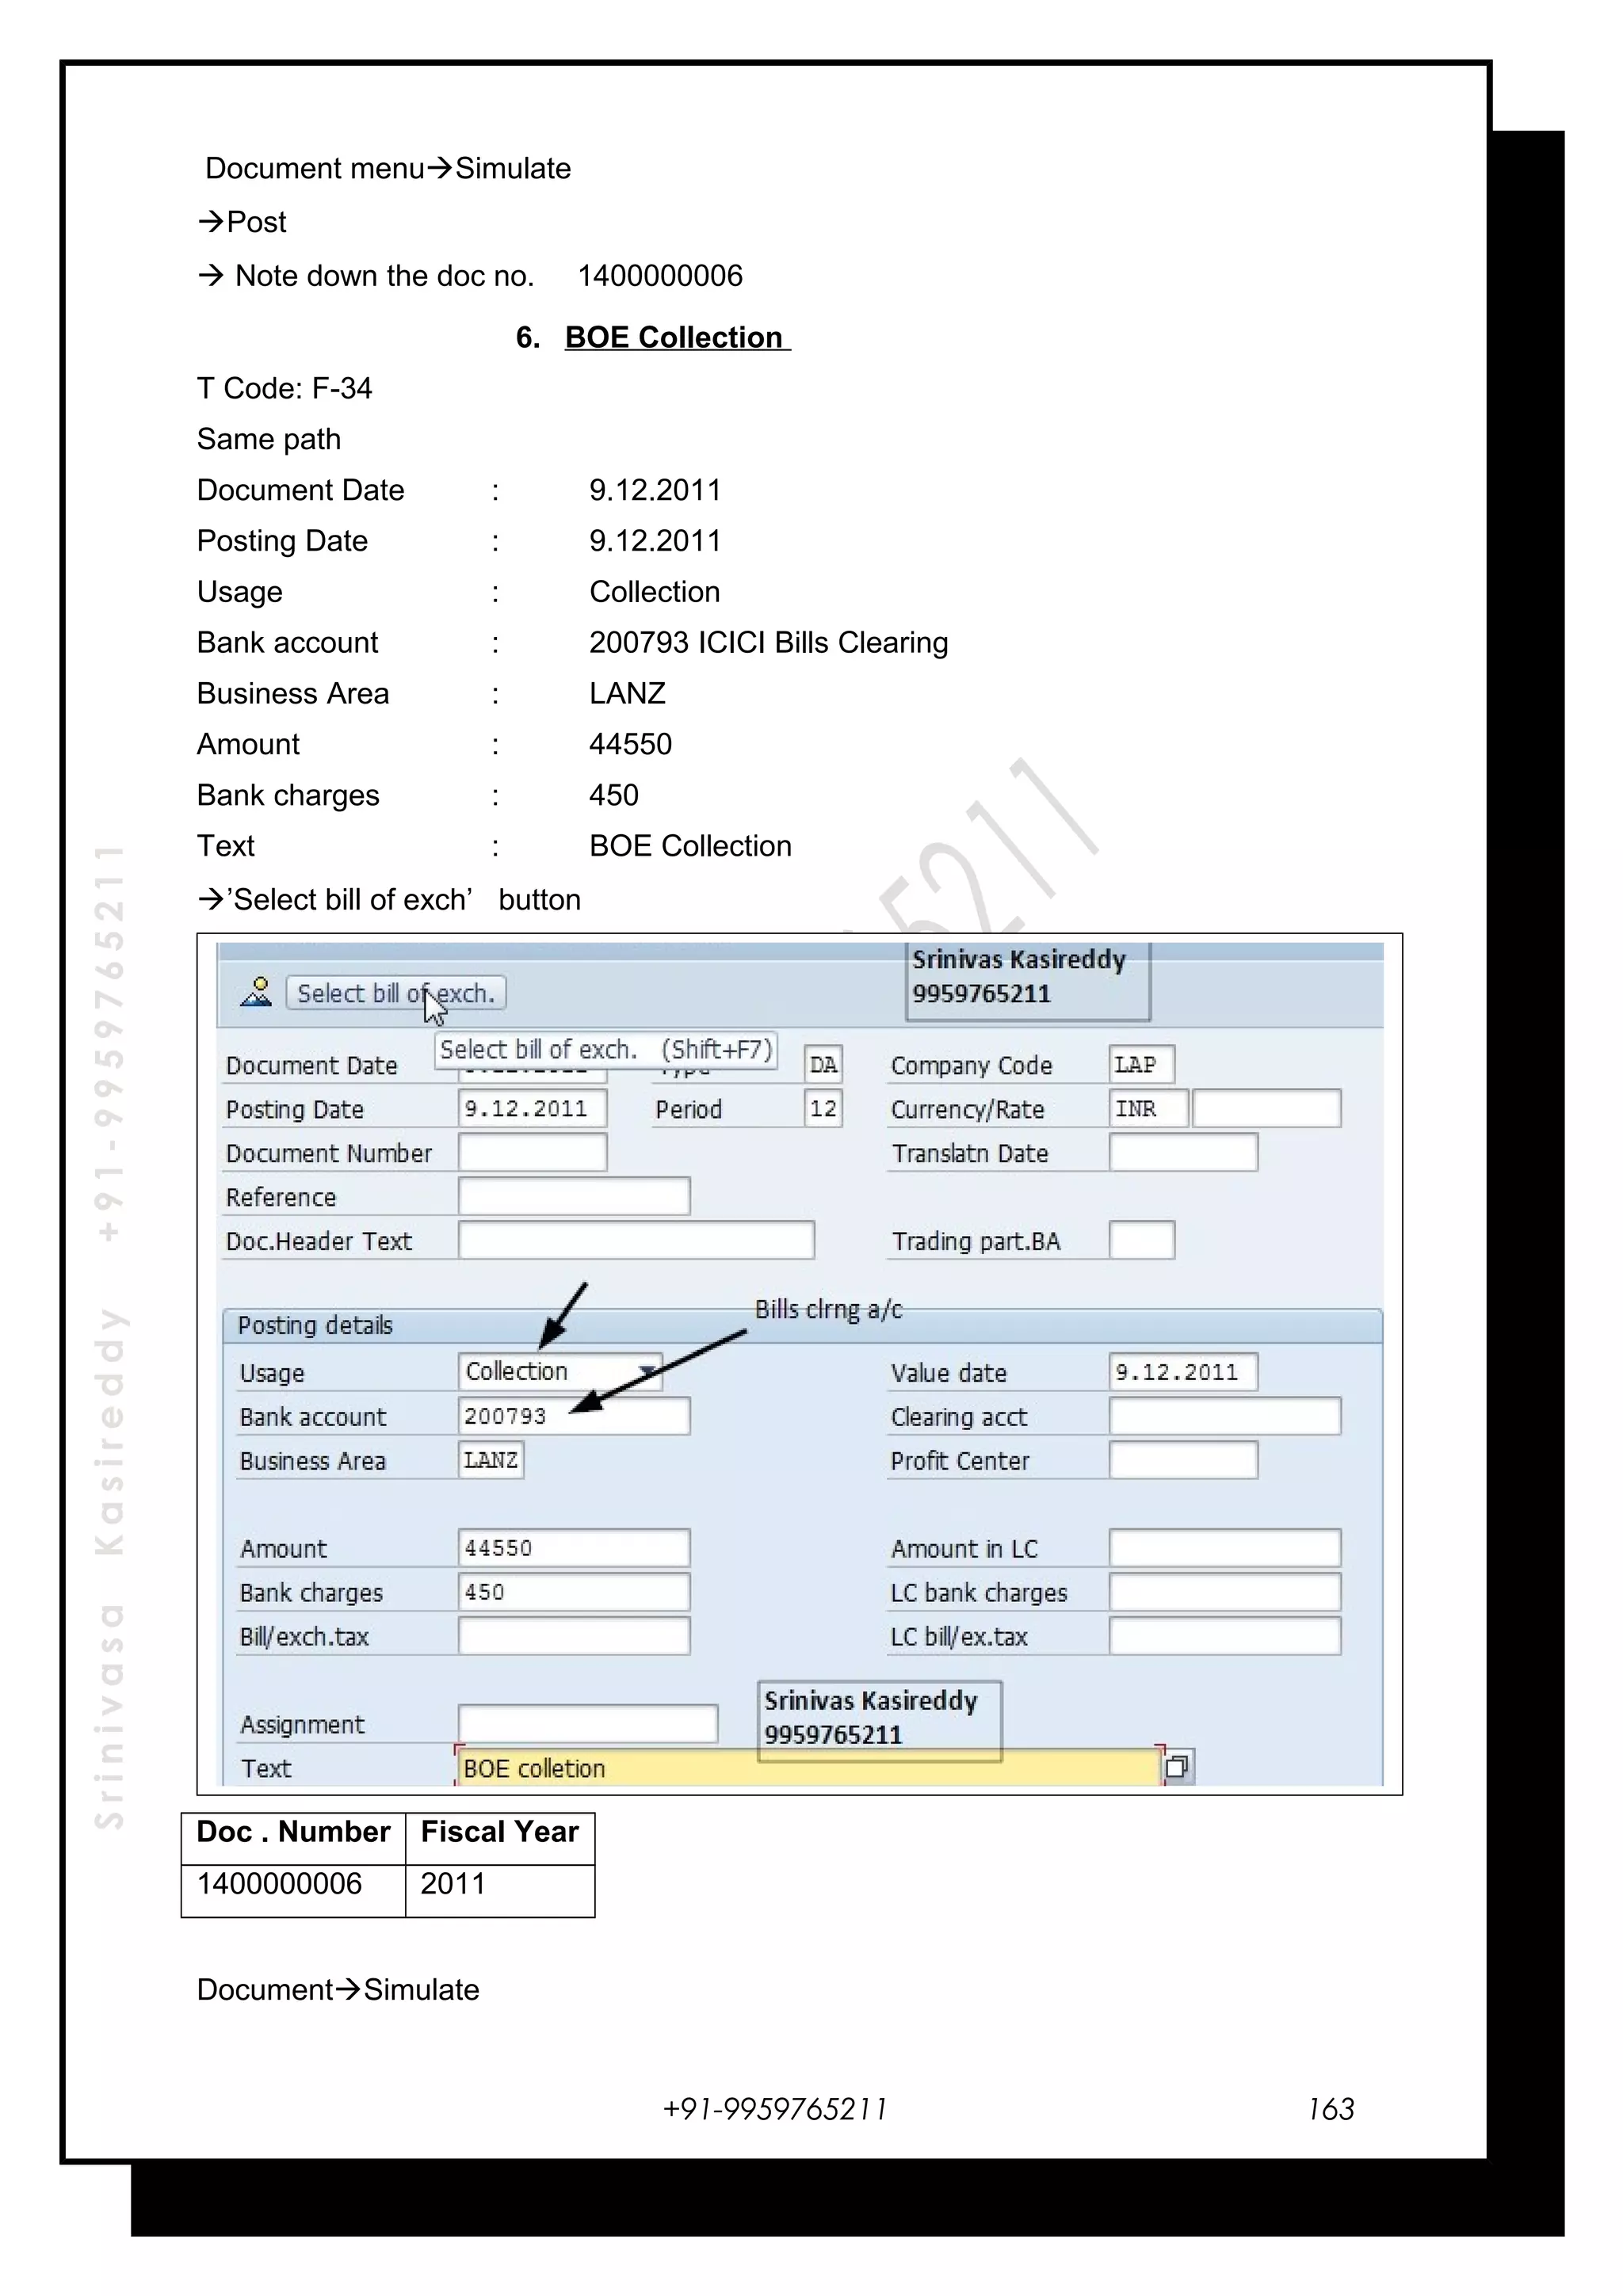Screen dimensions: 1623x2296
Task: Click the Doc.Header Text input field
Action: 636,1240
